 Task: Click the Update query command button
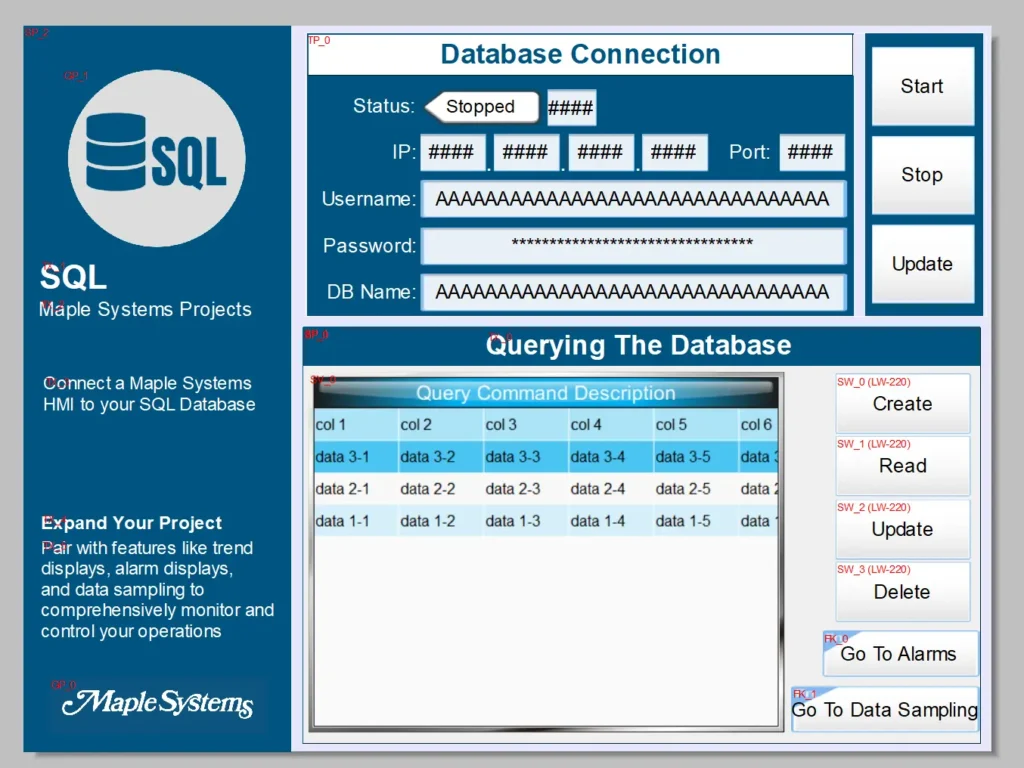(x=902, y=529)
